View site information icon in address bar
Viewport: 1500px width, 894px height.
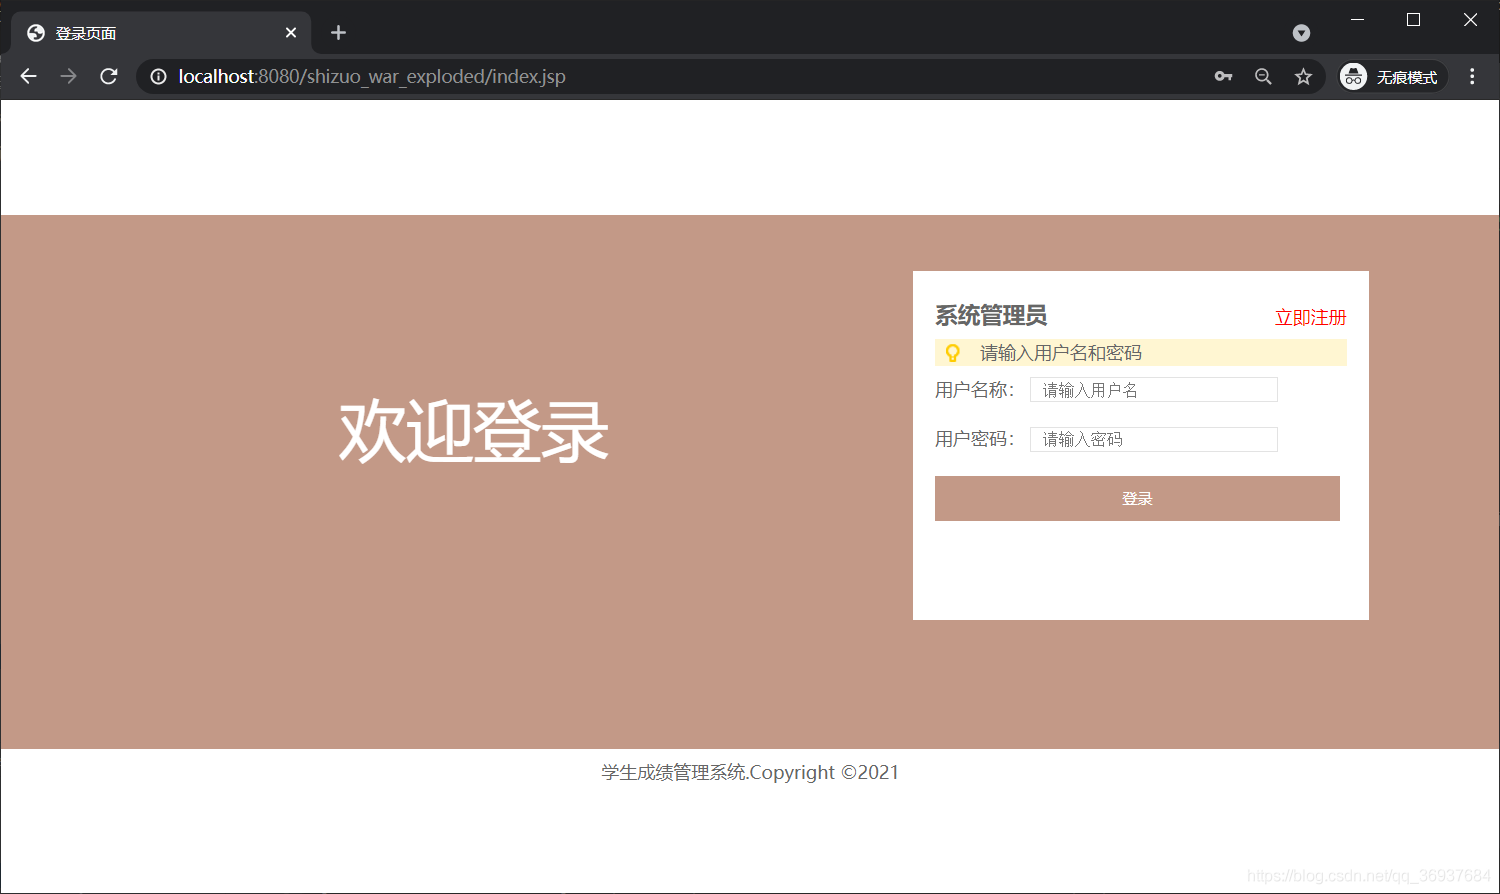click(158, 76)
